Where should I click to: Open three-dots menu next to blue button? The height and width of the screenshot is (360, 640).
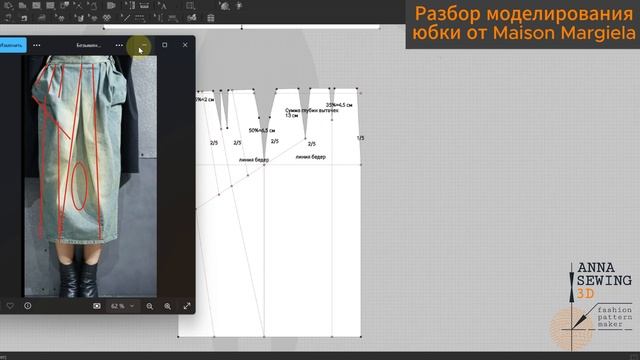tap(37, 45)
